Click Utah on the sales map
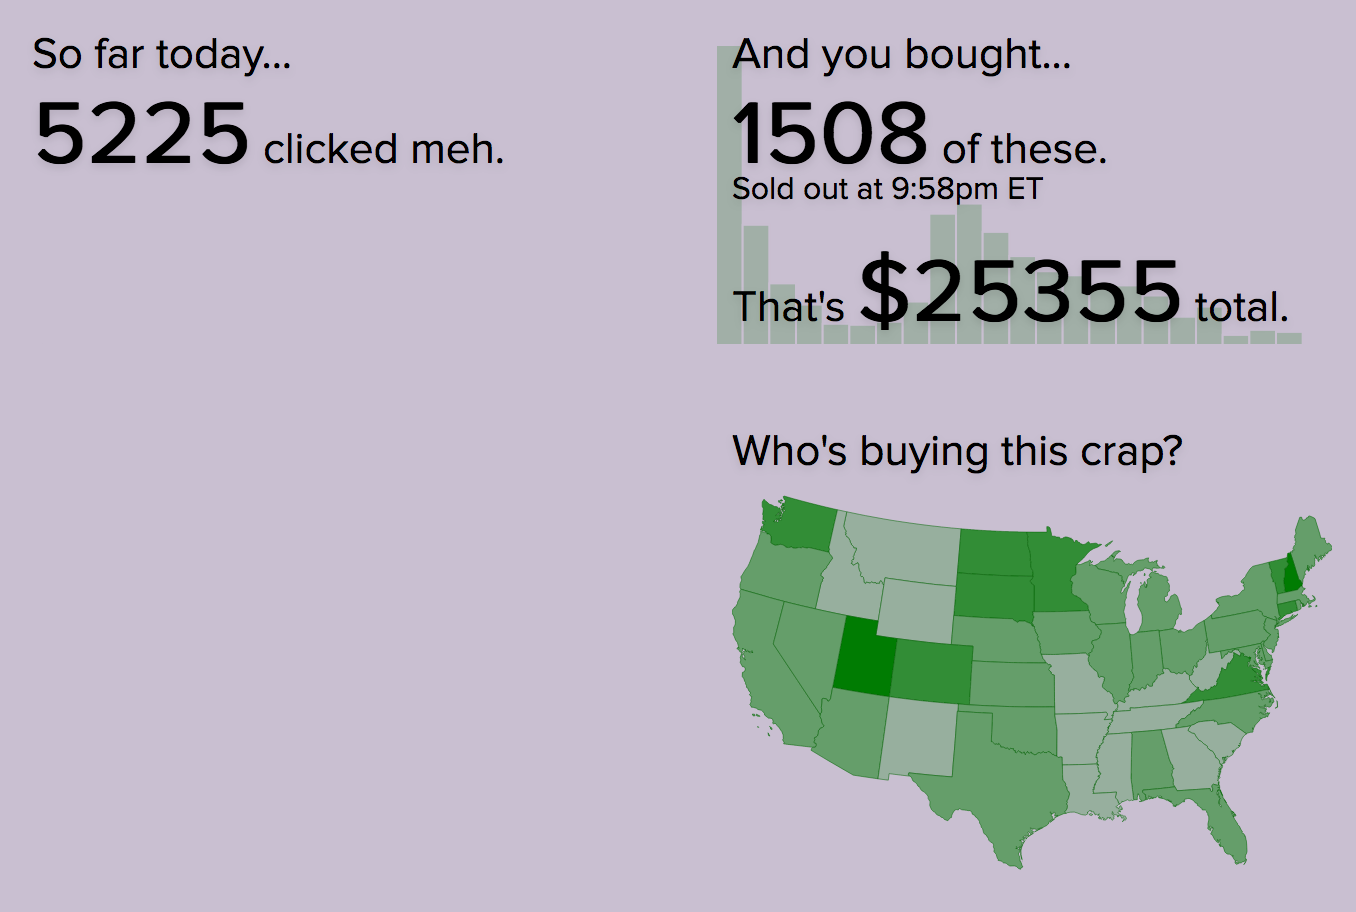This screenshot has height=912, width=1356. pyautogui.click(x=862, y=657)
